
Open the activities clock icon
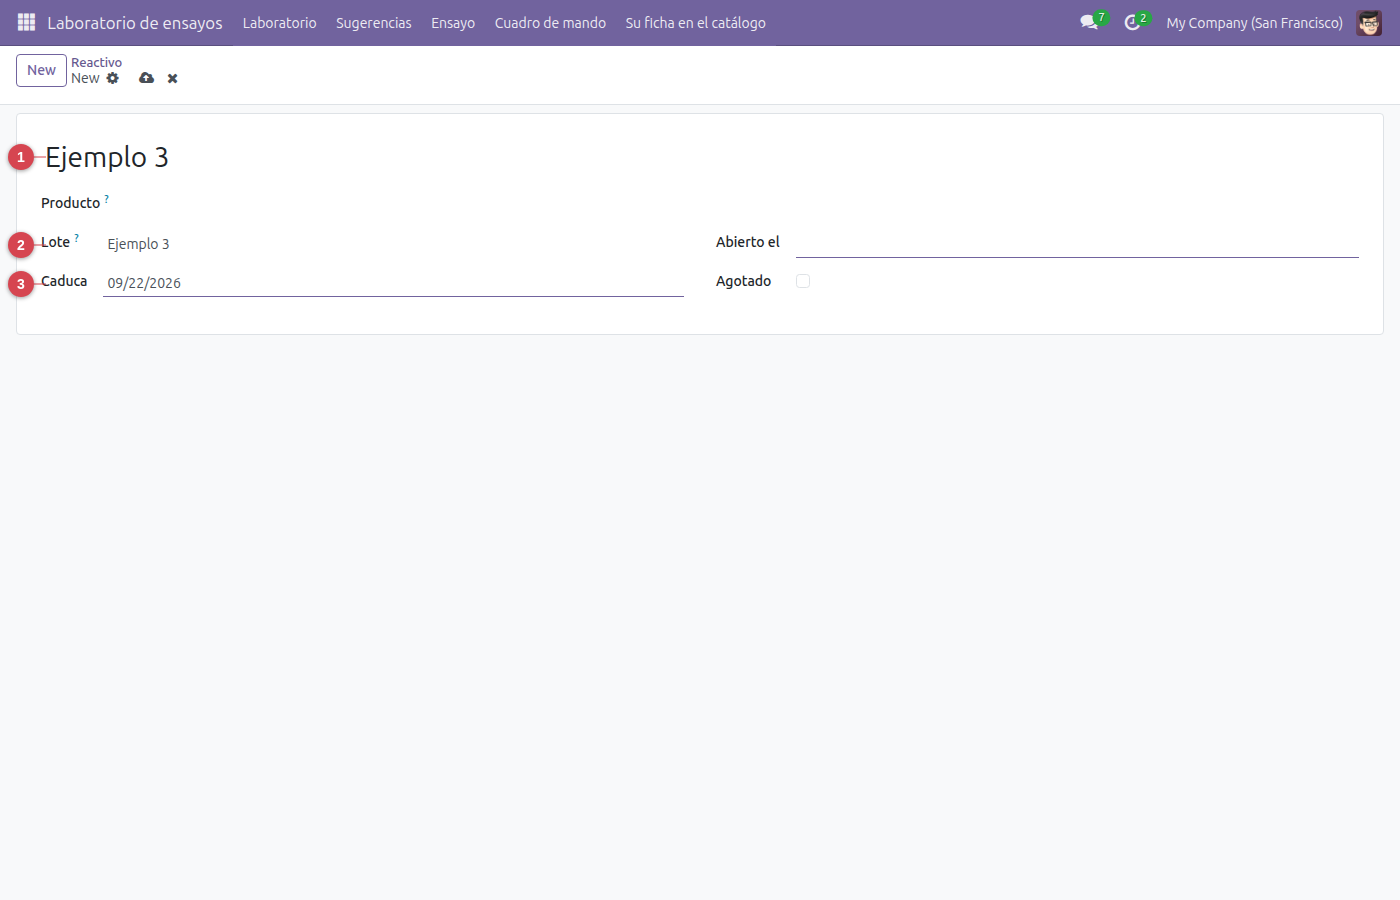pyautogui.click(x=1132, y=22)
